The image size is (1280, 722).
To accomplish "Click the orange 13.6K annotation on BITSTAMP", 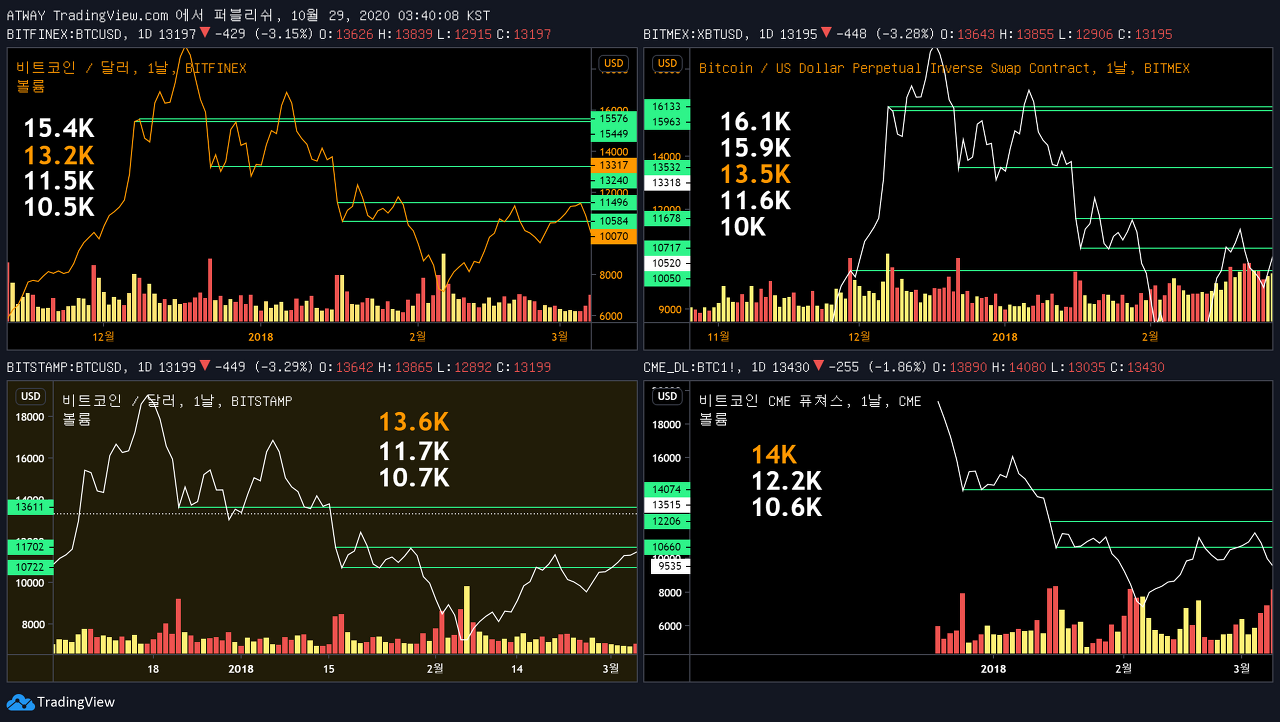I will point(414,423).
